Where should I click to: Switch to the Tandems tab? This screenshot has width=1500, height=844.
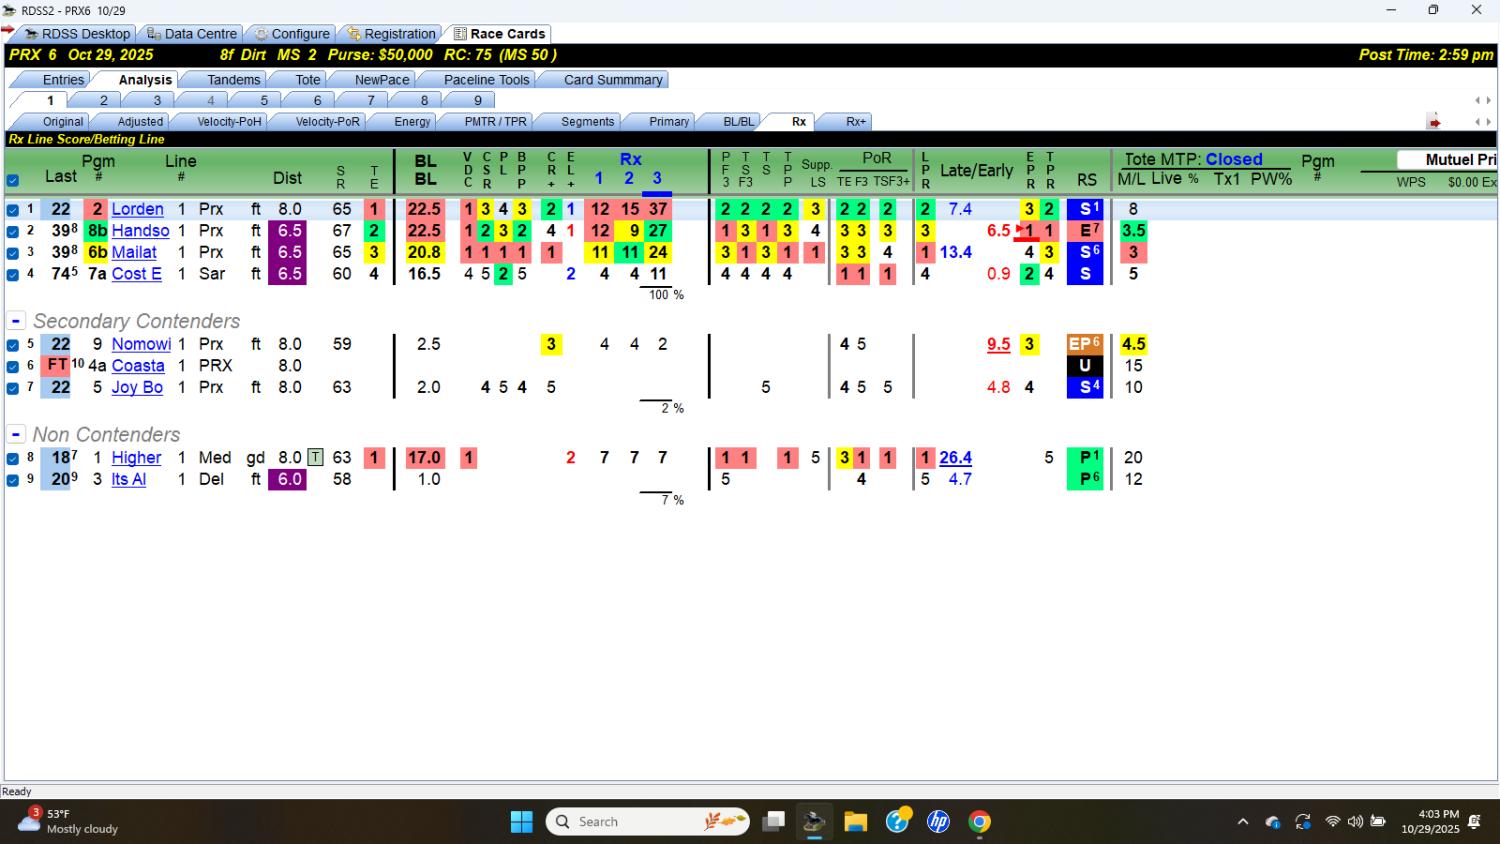(x=233, y=80)
